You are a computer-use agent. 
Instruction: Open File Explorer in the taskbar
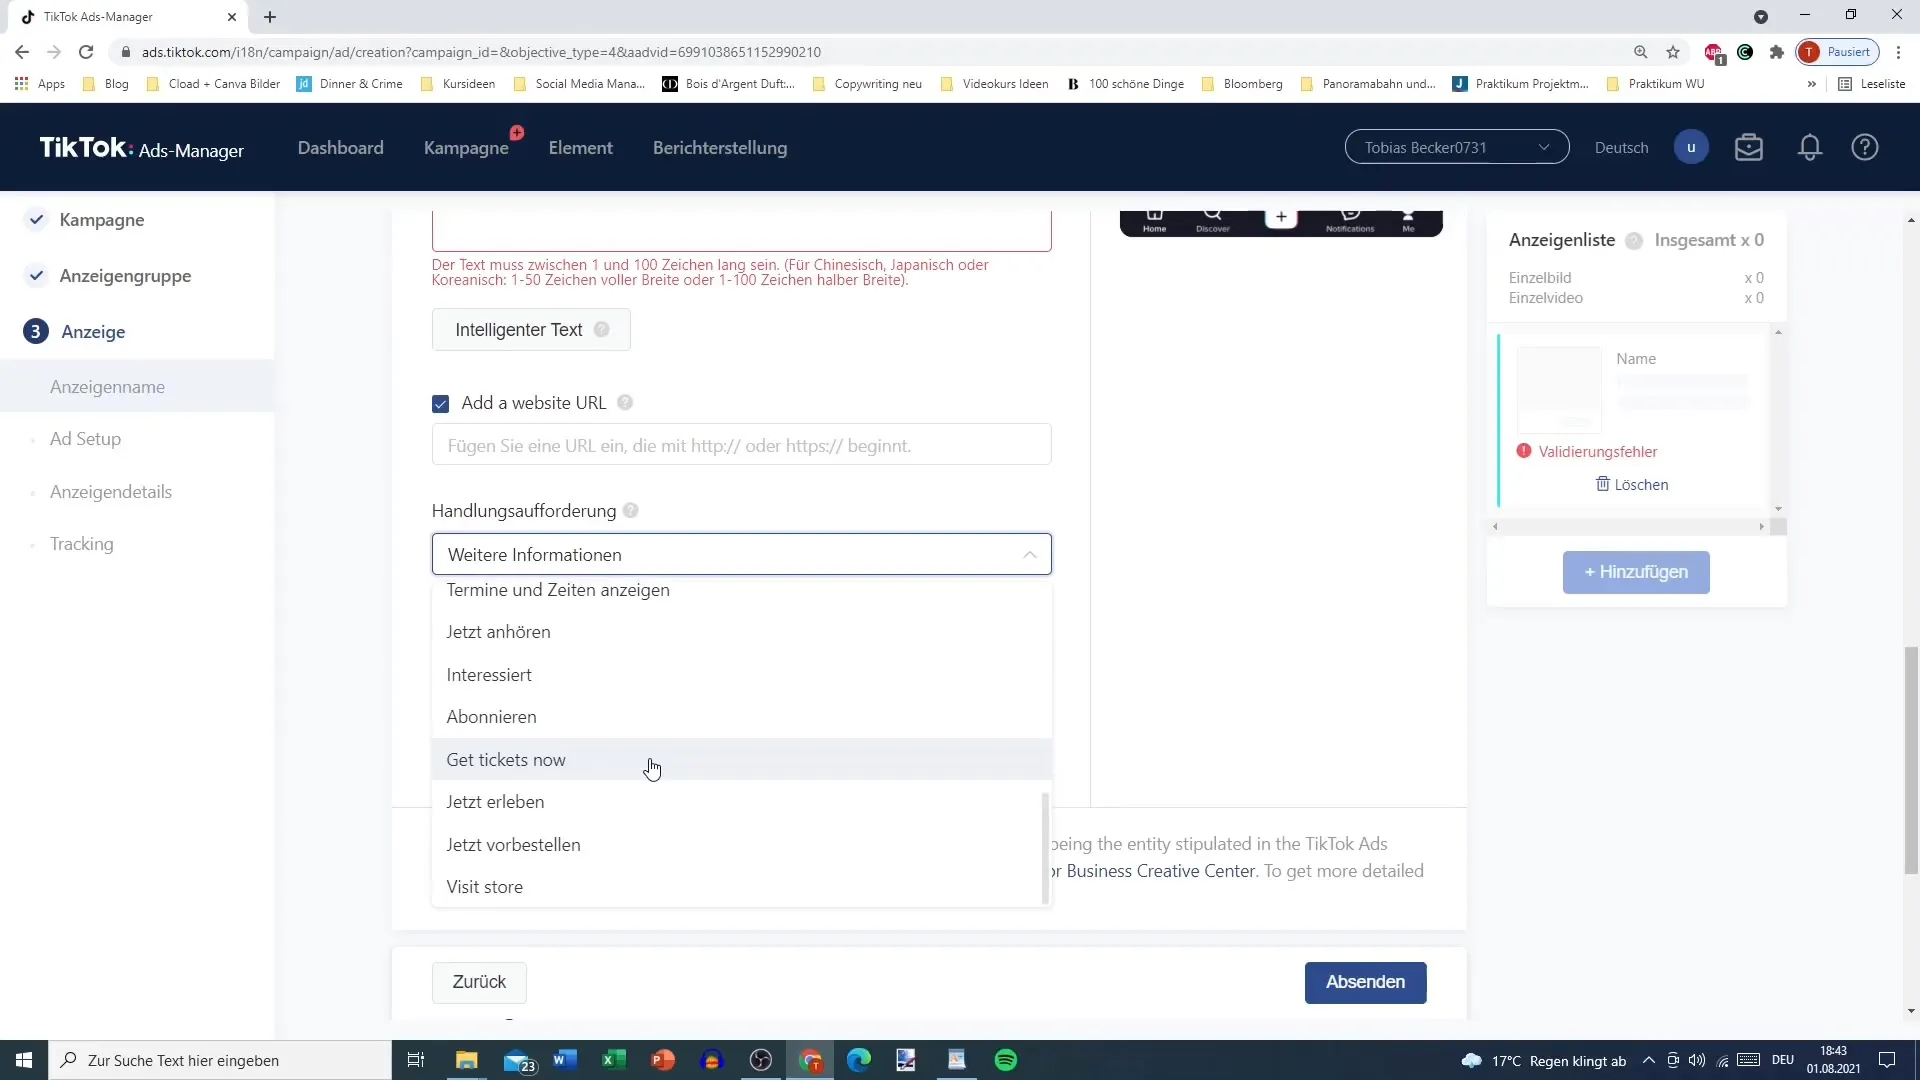467,1060
